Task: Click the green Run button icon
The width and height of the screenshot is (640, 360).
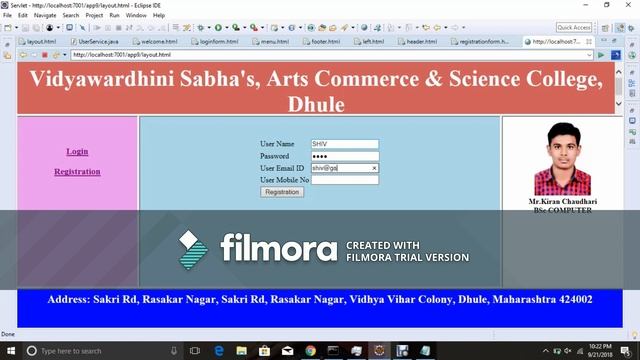Action: point(218,28)
